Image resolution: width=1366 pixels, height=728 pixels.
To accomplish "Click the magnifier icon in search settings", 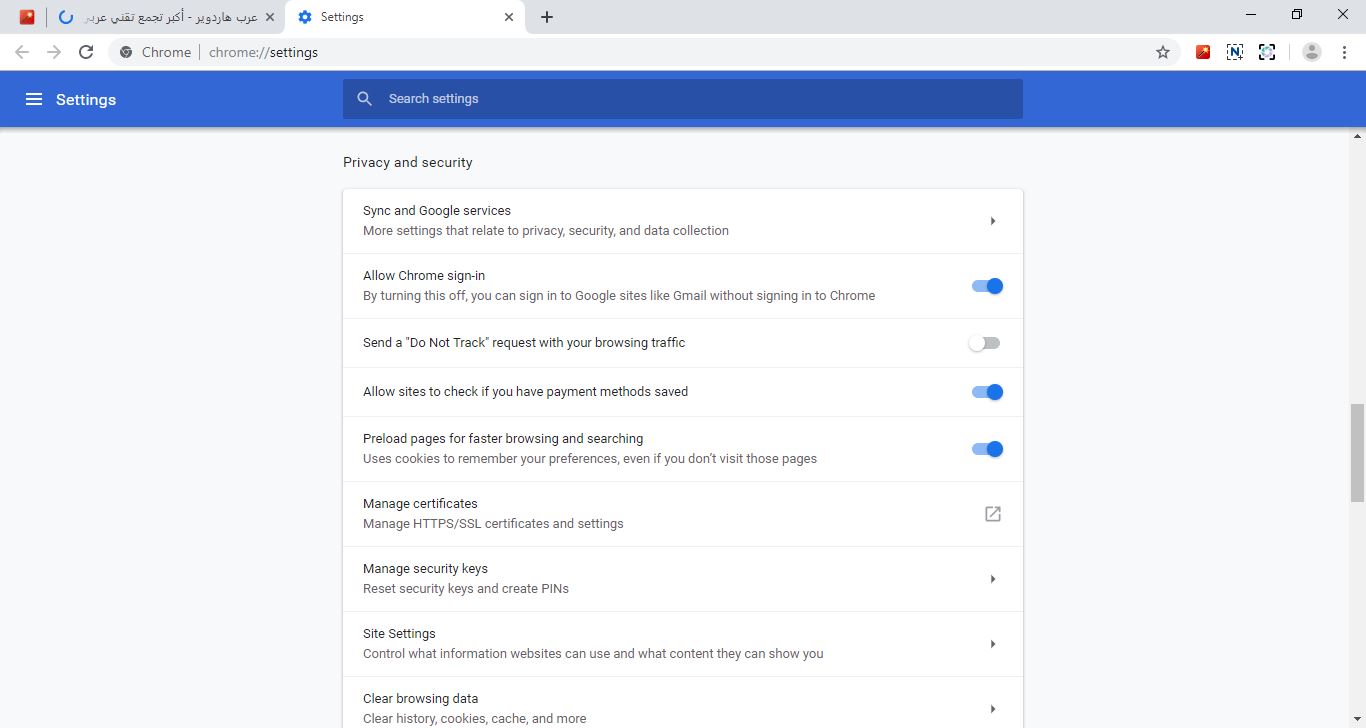I will click(x=365, y=99).
